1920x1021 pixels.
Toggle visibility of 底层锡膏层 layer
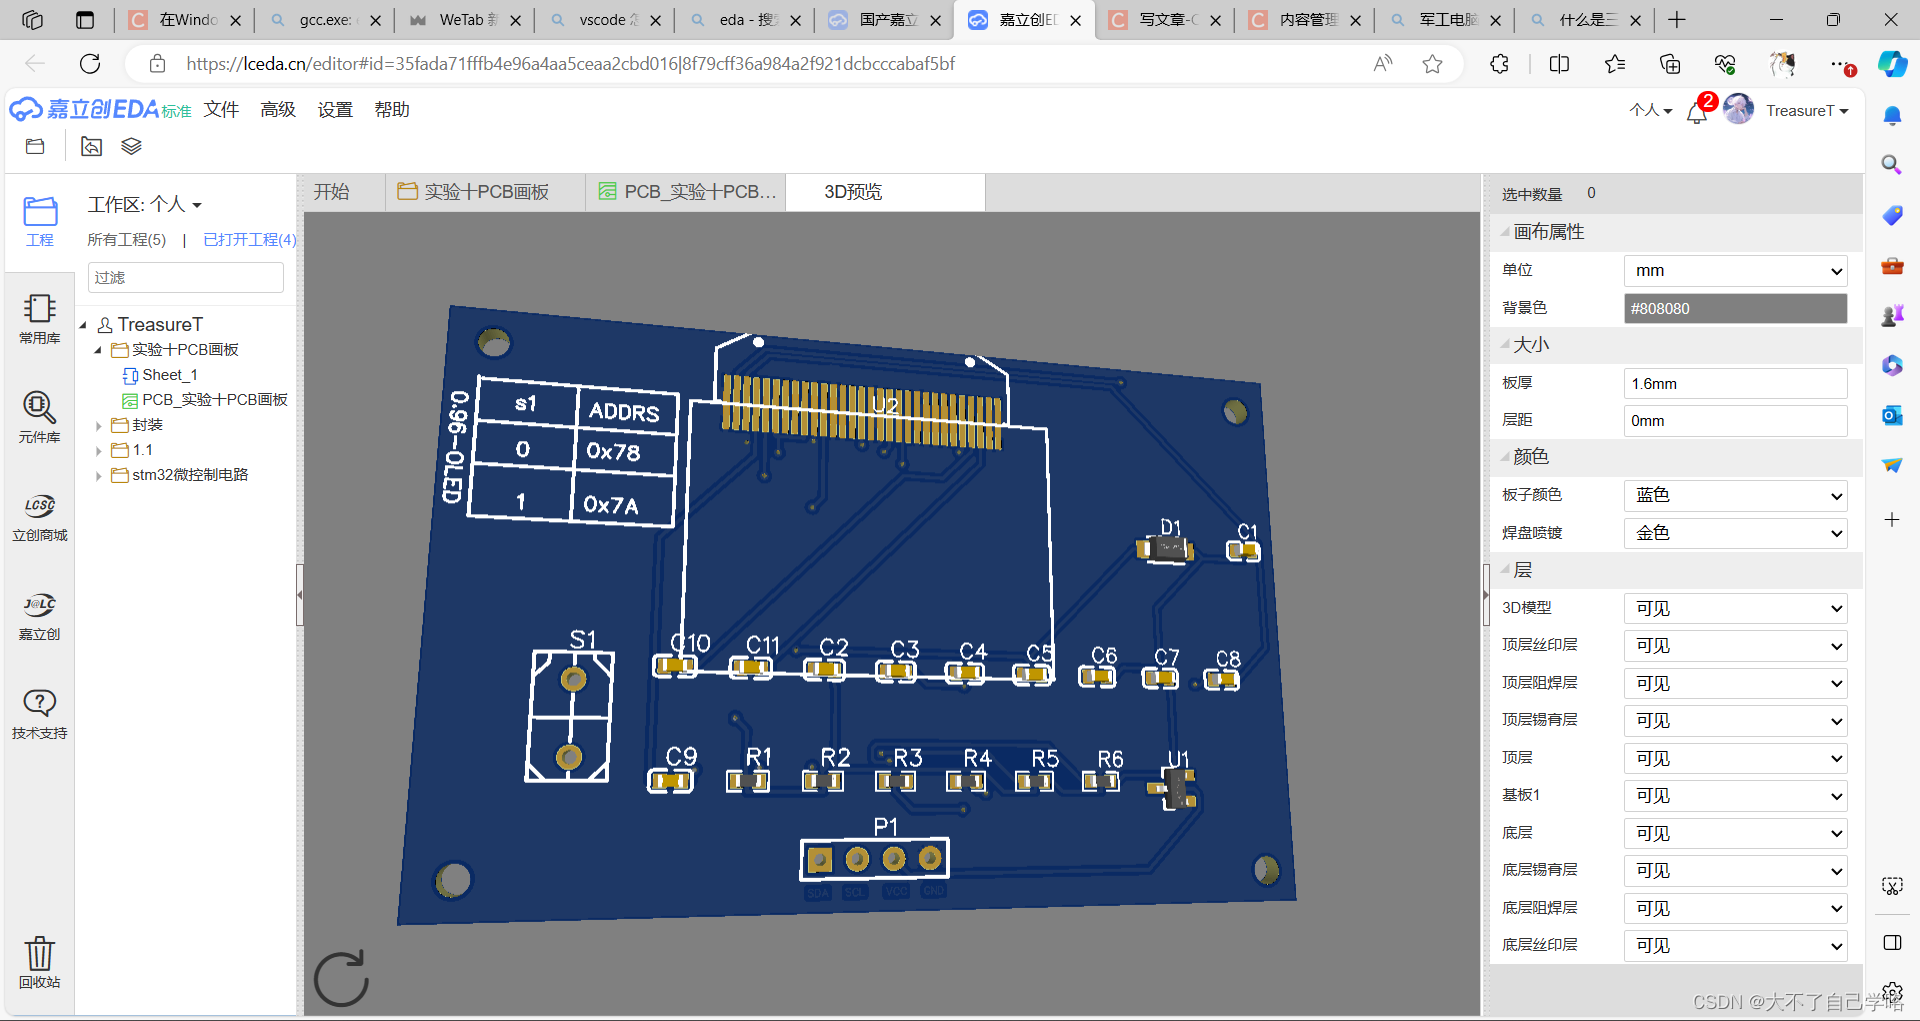pos(1735,870)
